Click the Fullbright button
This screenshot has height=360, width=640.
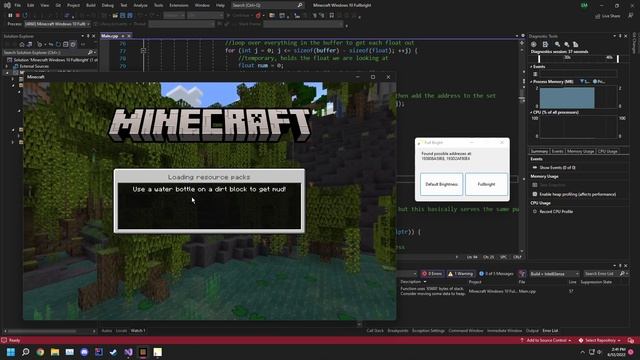click(486, 184)
